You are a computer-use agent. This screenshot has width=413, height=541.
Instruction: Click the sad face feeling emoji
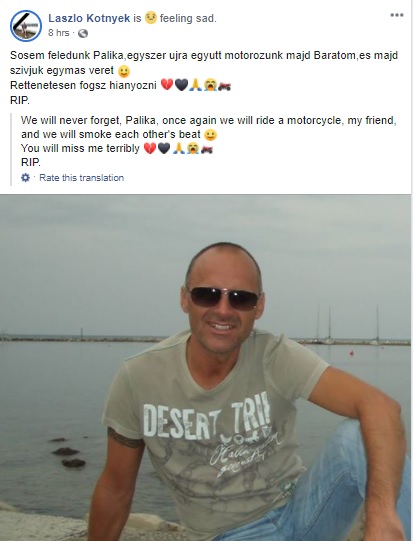(150, 17)
